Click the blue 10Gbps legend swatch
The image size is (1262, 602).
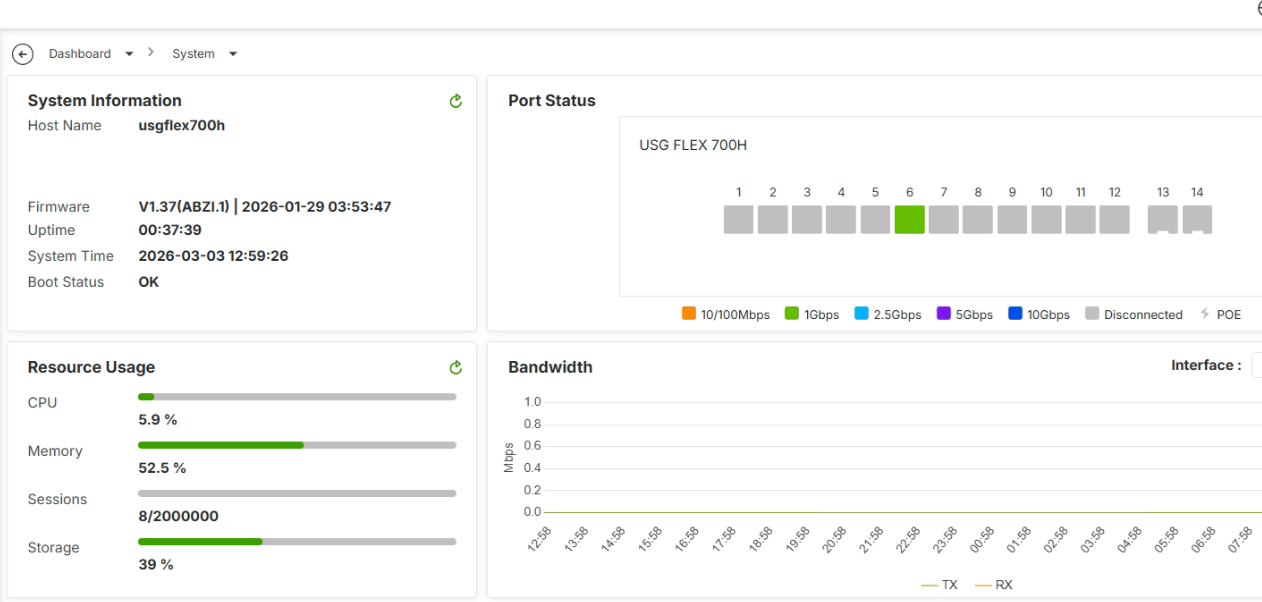point(1016,313)
